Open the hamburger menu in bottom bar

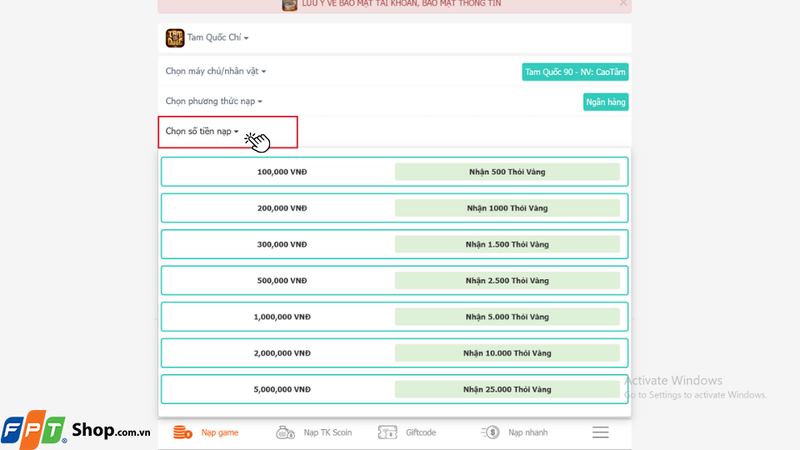pos(601,432)
